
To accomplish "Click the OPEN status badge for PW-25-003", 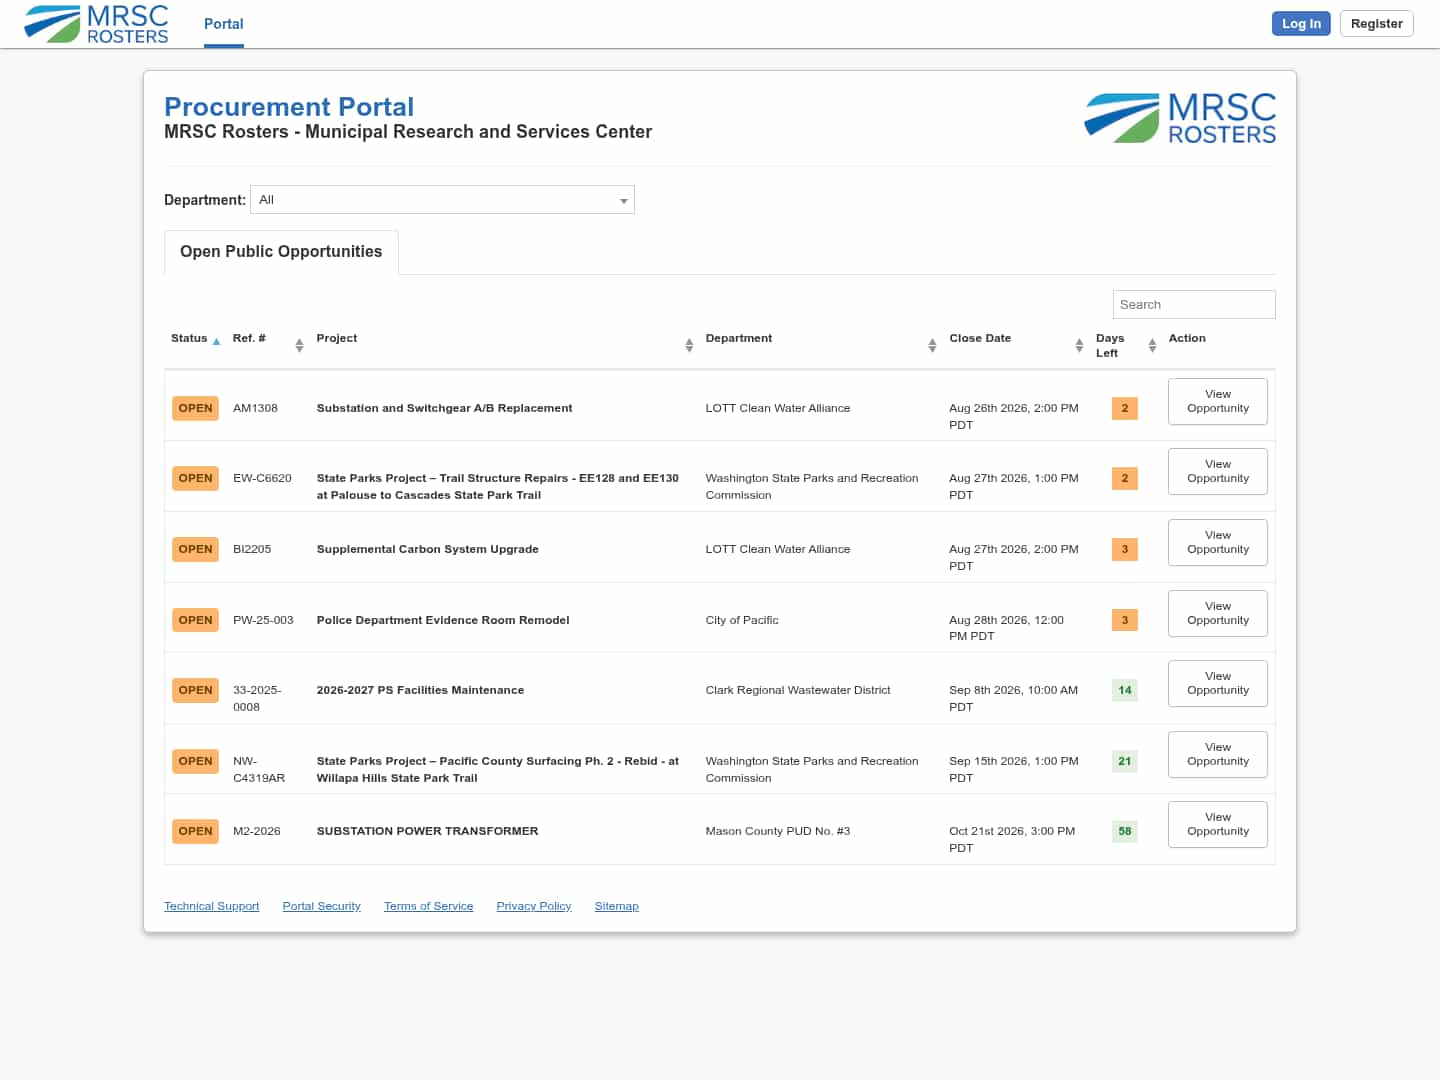I will pos(195,620).
